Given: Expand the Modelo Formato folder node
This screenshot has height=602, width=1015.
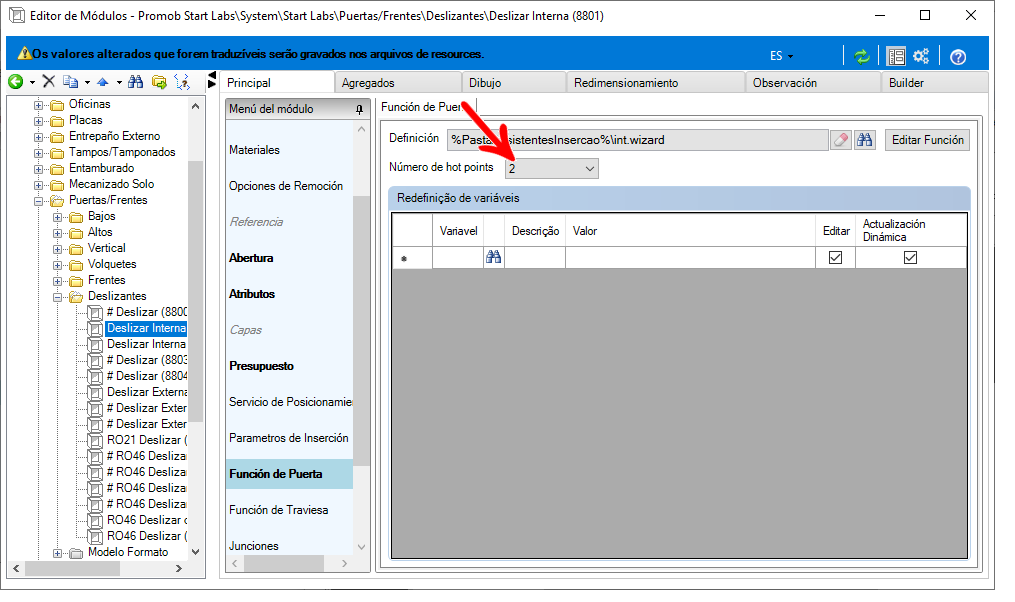Looking at the screenshot, I should pyautogui.click(x=58, y=553).
